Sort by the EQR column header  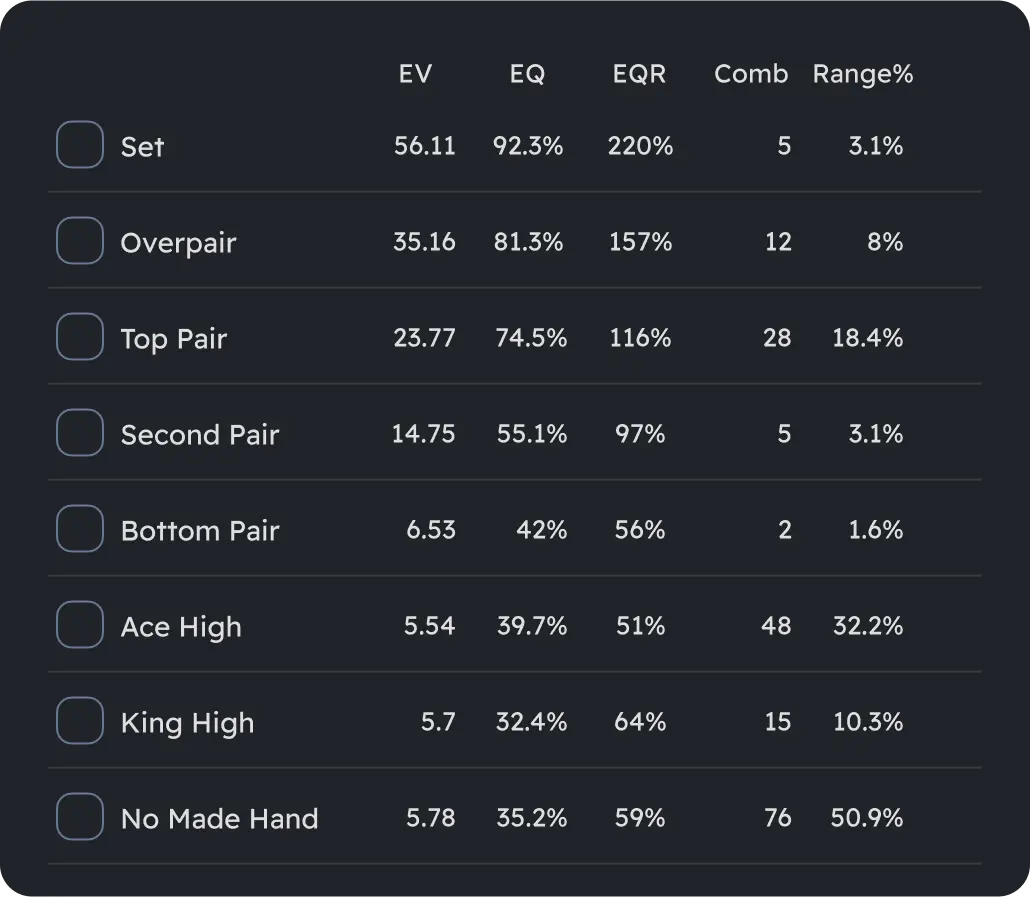pyautogui.click(x=639, y=73)
